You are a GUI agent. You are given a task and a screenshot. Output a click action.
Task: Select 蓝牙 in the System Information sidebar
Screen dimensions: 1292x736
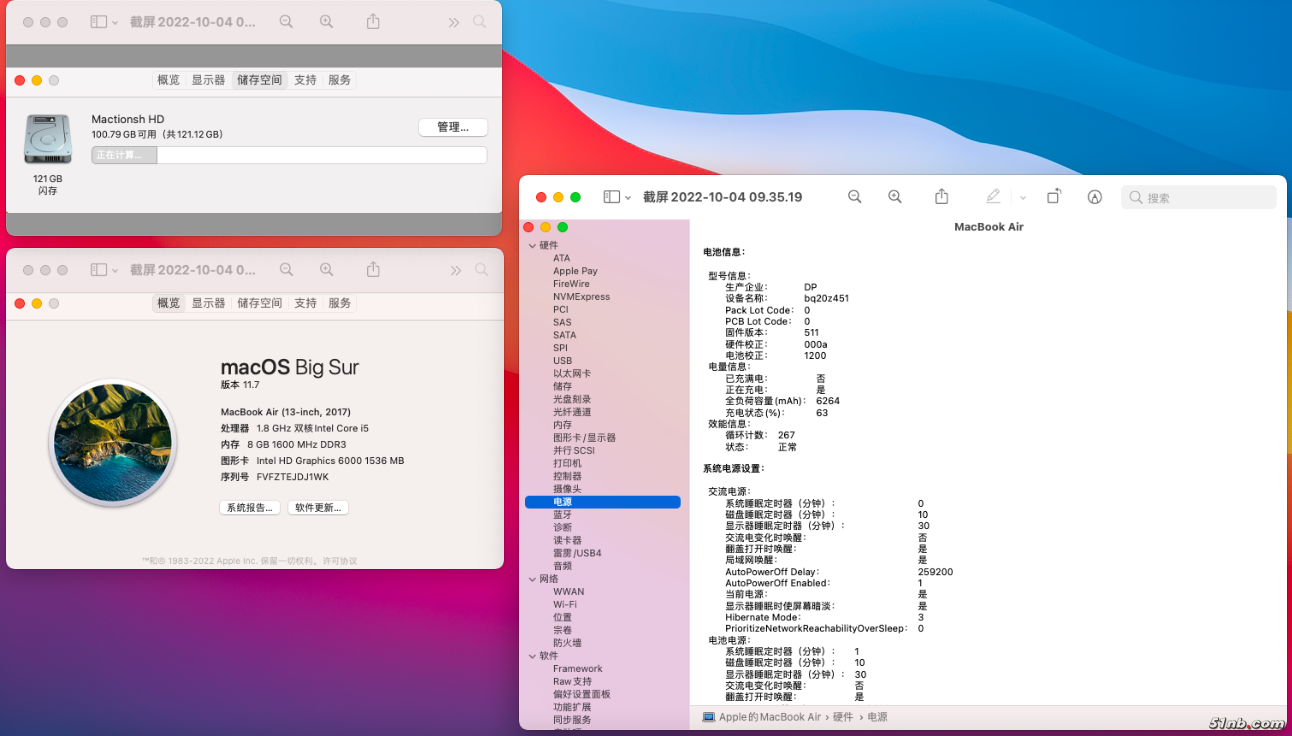point(564,516)
